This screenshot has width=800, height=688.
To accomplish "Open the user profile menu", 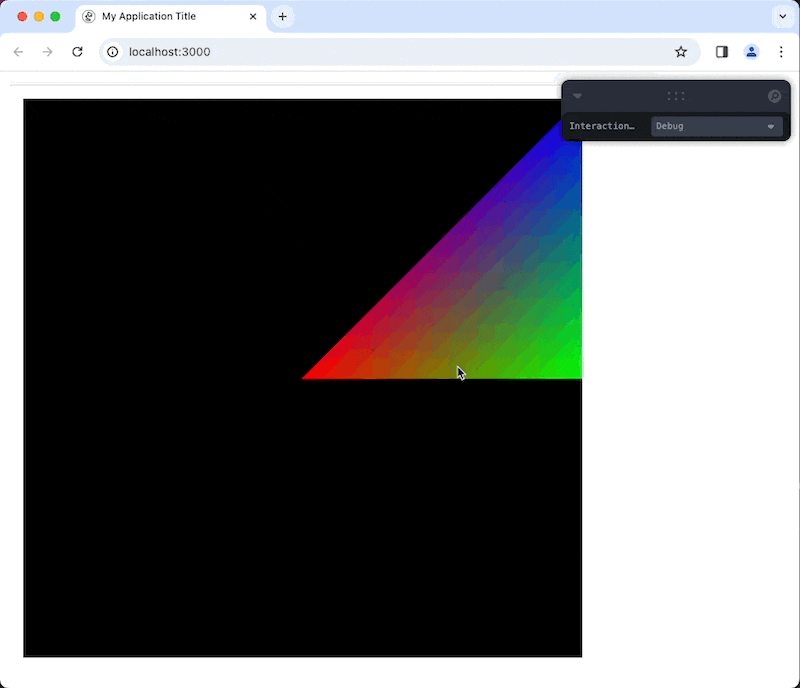I will tap(751, 52).
